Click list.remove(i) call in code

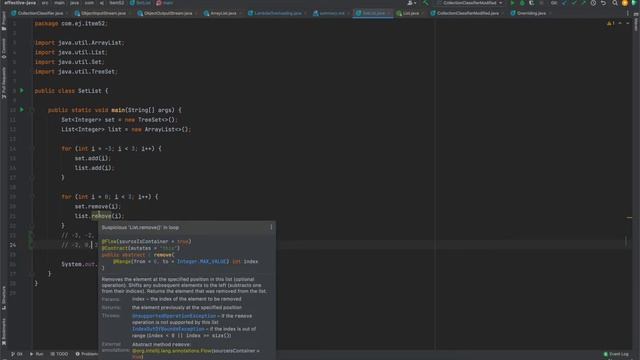tap(98, 216)
